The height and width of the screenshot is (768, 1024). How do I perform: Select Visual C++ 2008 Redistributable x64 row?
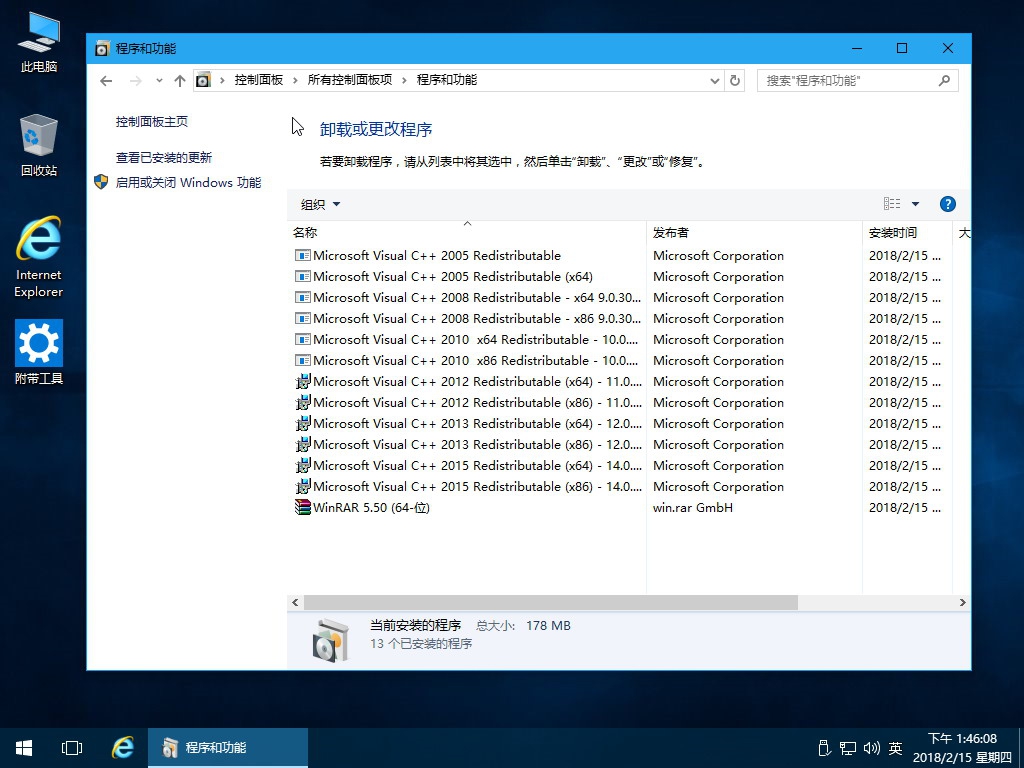pyautogui.click(x=628, y=297)
